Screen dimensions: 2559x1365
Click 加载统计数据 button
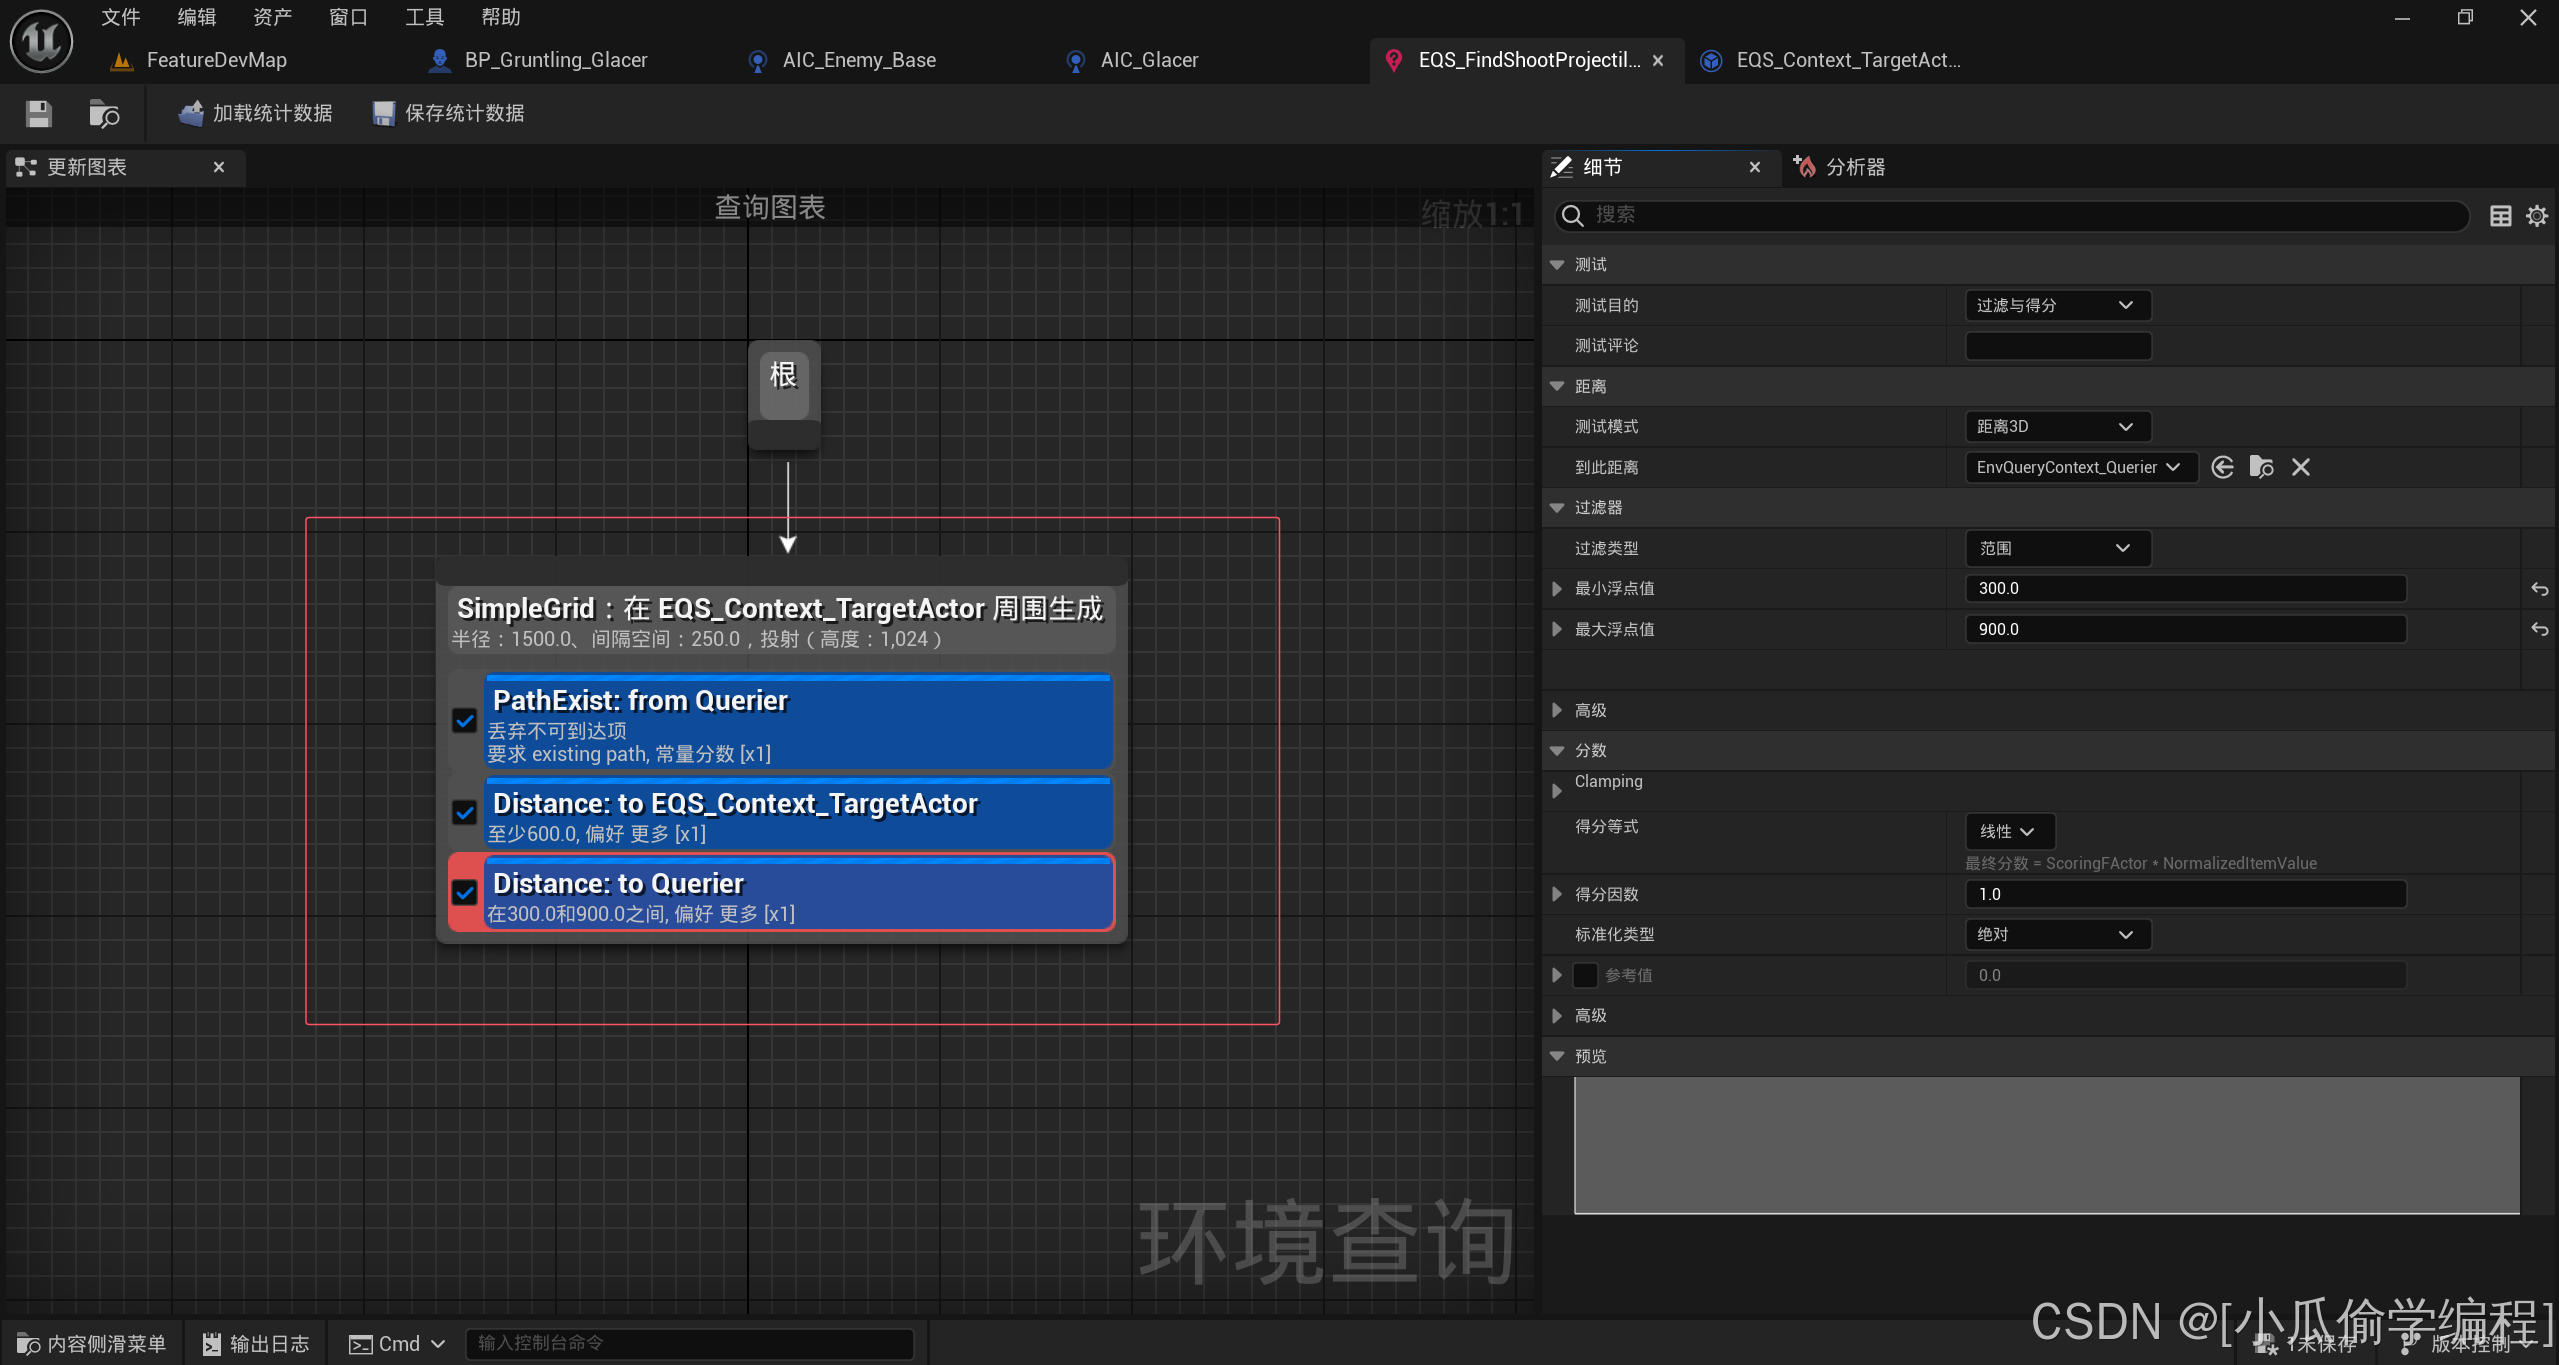pyautogui.click(x=256, y=114)
